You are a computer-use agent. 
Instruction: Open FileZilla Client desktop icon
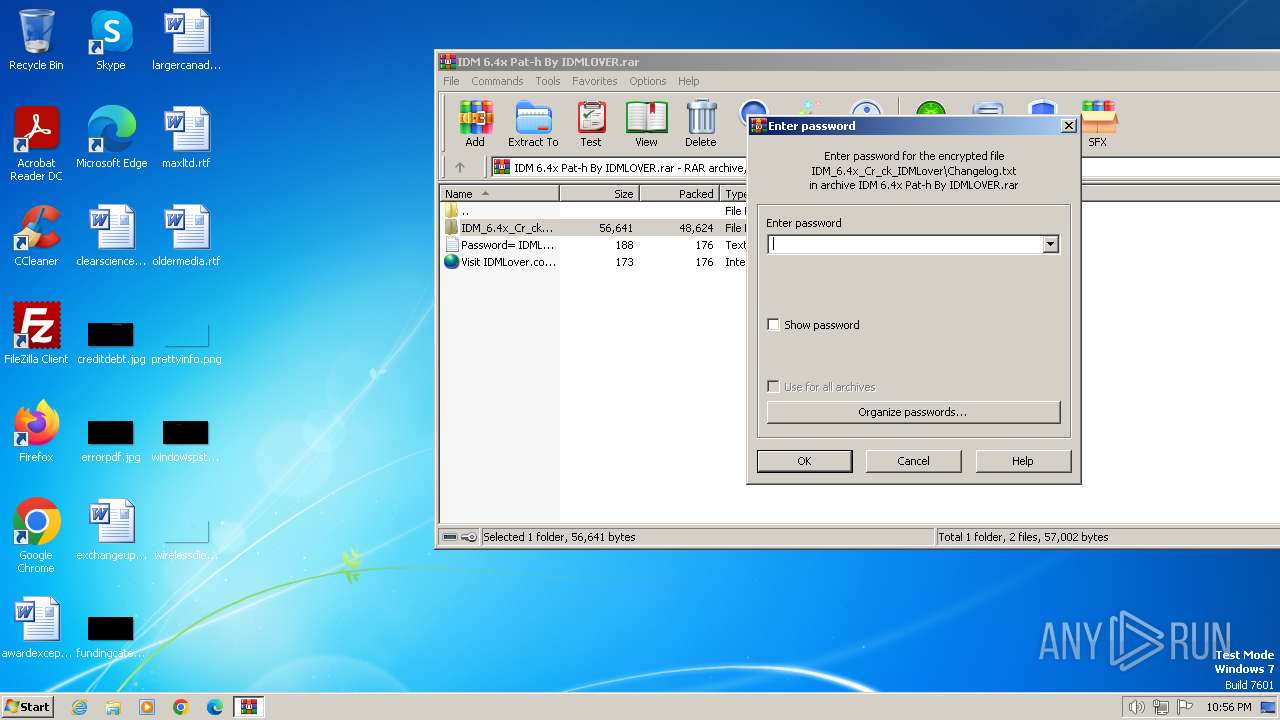click(36, 334)
